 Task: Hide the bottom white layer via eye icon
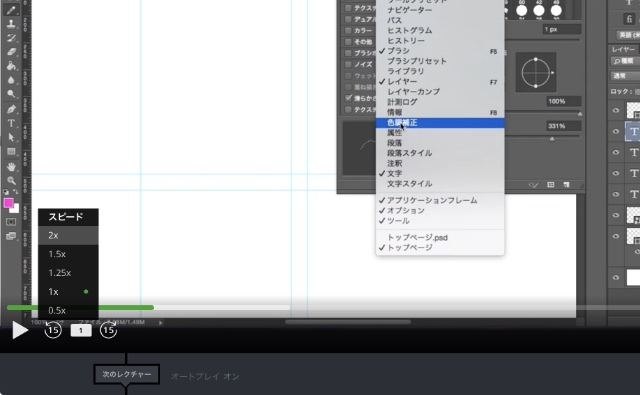[x=616, y=277]
